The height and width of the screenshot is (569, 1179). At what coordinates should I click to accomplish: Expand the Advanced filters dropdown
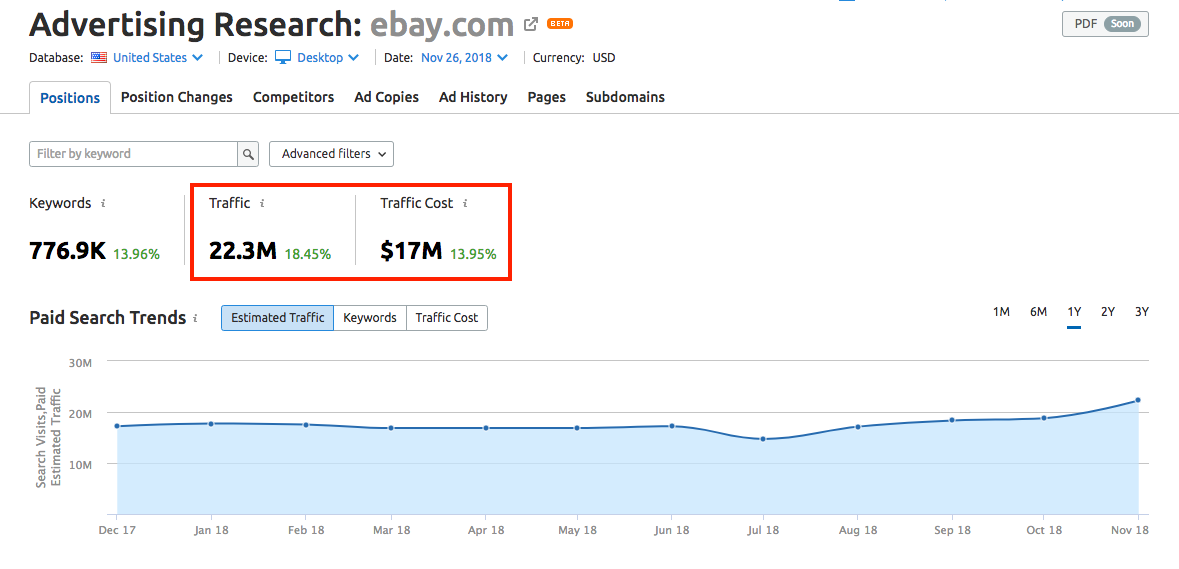331,153
